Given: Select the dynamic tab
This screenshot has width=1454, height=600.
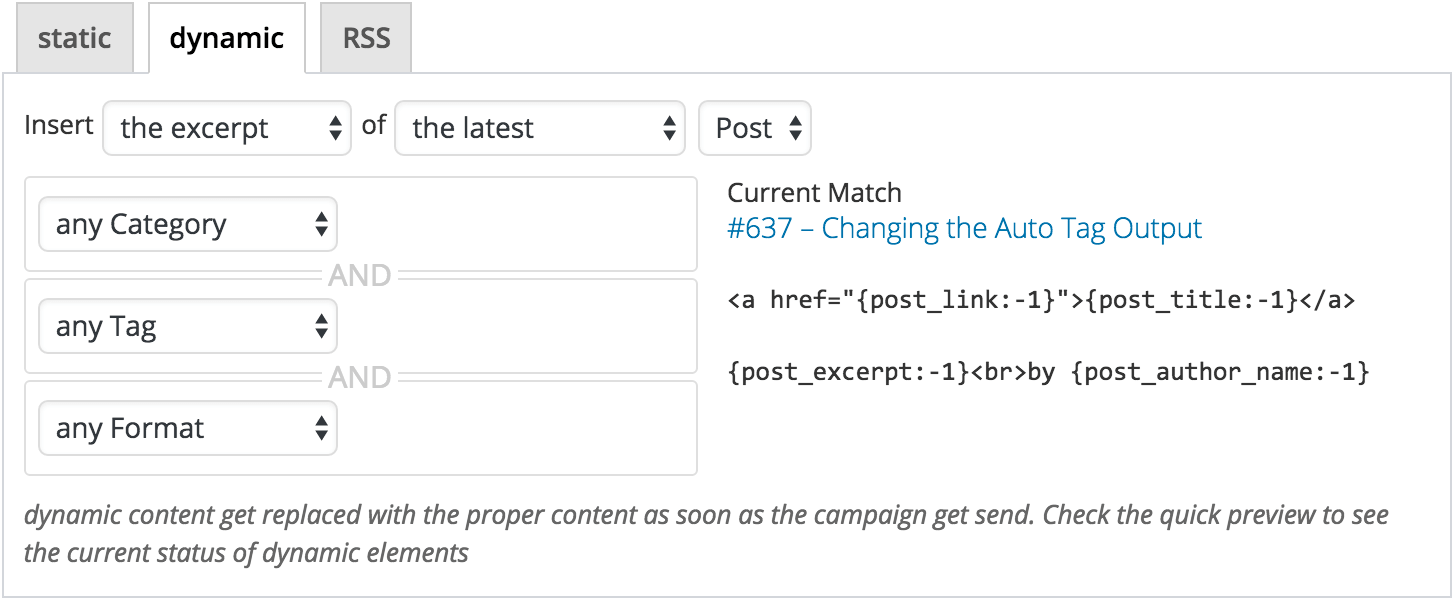Looking at the screenshot, I should tap(226, 38).
